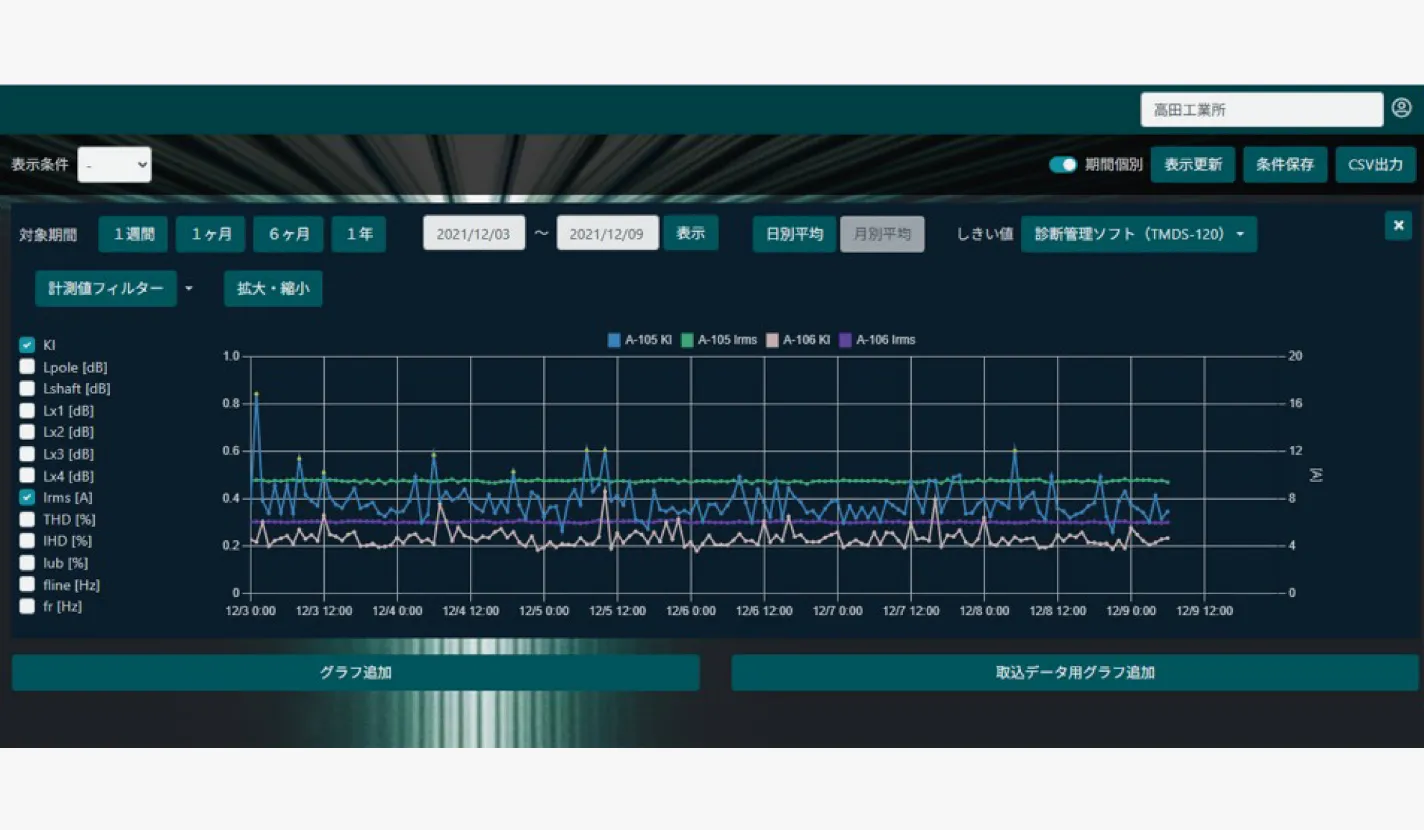Check the Lpole [dB] checkbox
This screenshot has width=1424, height=830.
click(x=27, y=367)
